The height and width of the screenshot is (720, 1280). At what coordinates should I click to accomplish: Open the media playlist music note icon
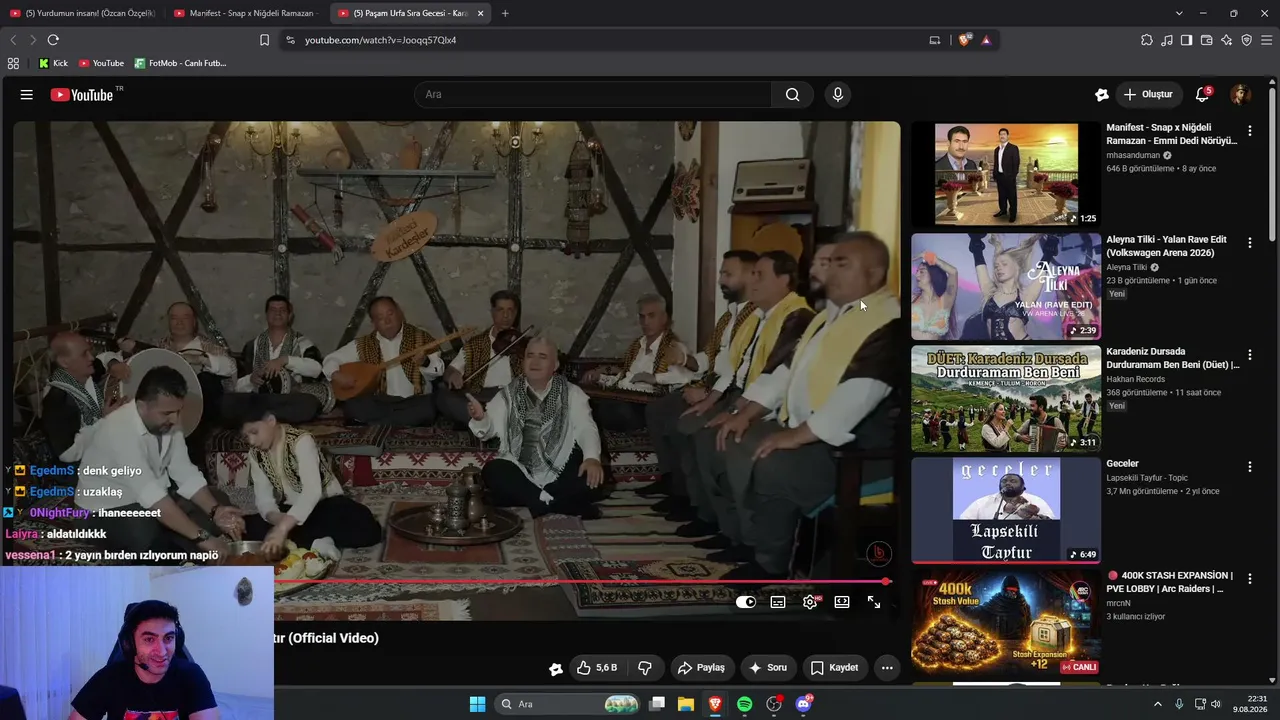click(x=1167, y=40)
